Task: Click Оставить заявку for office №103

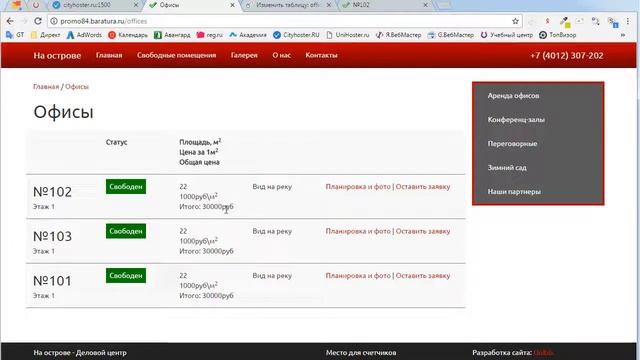Action: point(423,231)
